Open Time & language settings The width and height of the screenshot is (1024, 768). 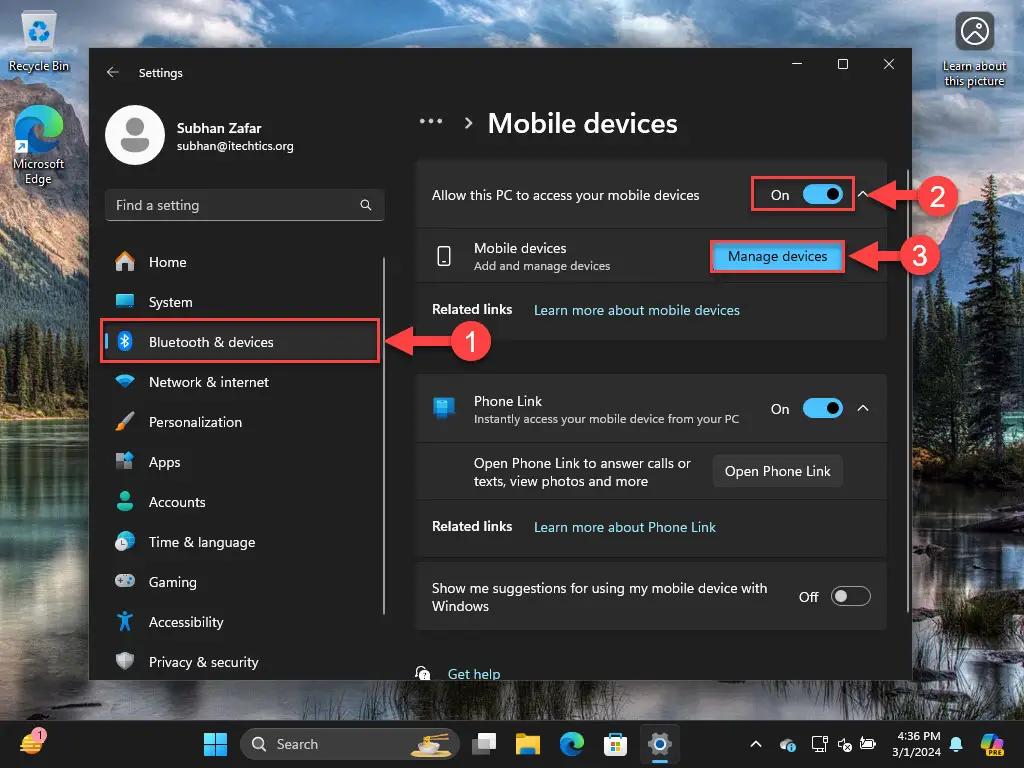pos(242,541)
